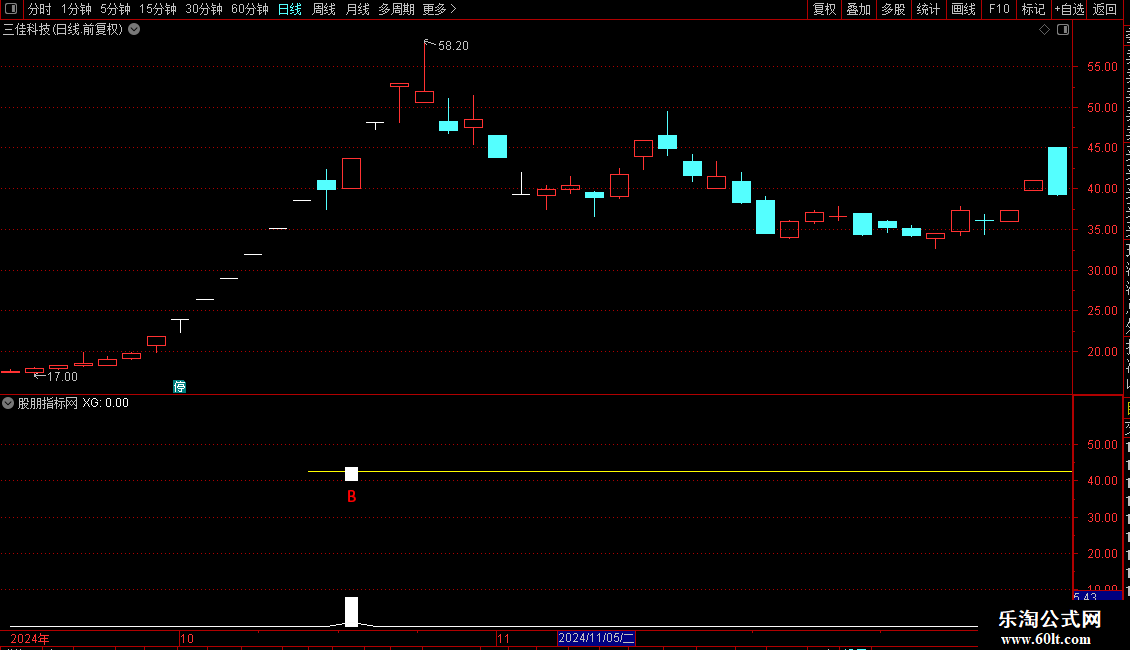Screen dimensions: 1130x650
Task: Click the 三佳科技(日线.前复权) chart title
Action: [x=63, y=30]
